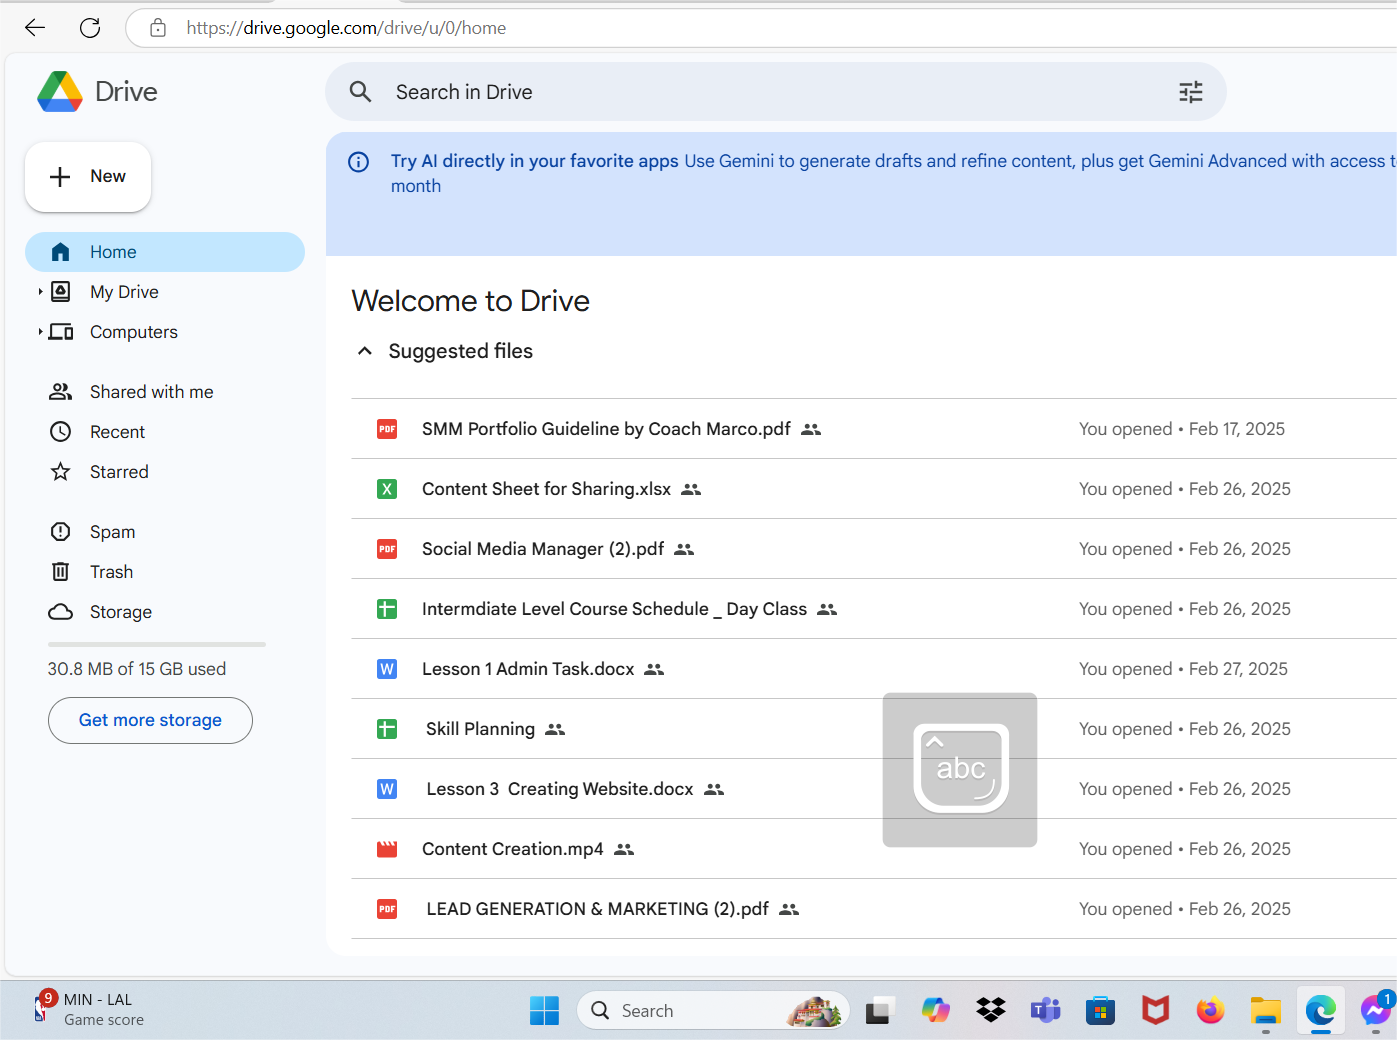The height and width of the screenshot is (1040, 1397).
Task: Select Content Sheet for Sharing.xlsx file name
Action: 546,489
